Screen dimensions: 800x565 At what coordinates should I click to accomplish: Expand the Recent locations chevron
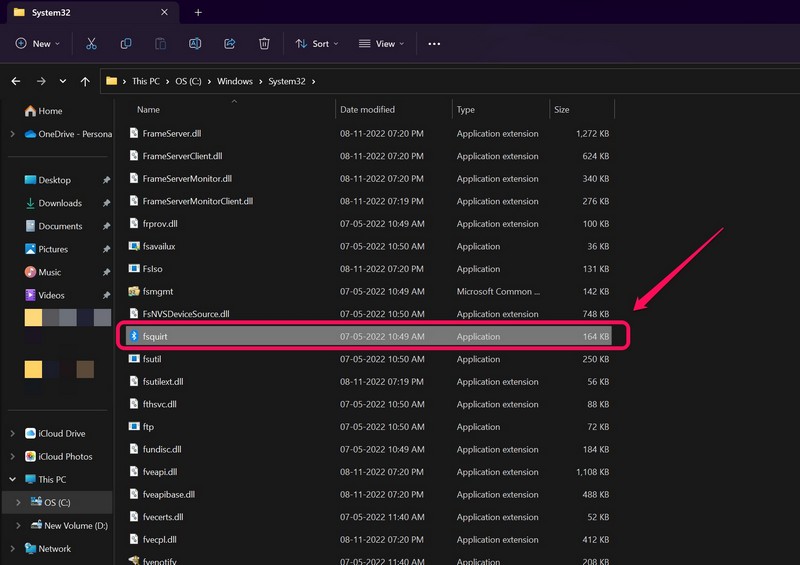63,81
